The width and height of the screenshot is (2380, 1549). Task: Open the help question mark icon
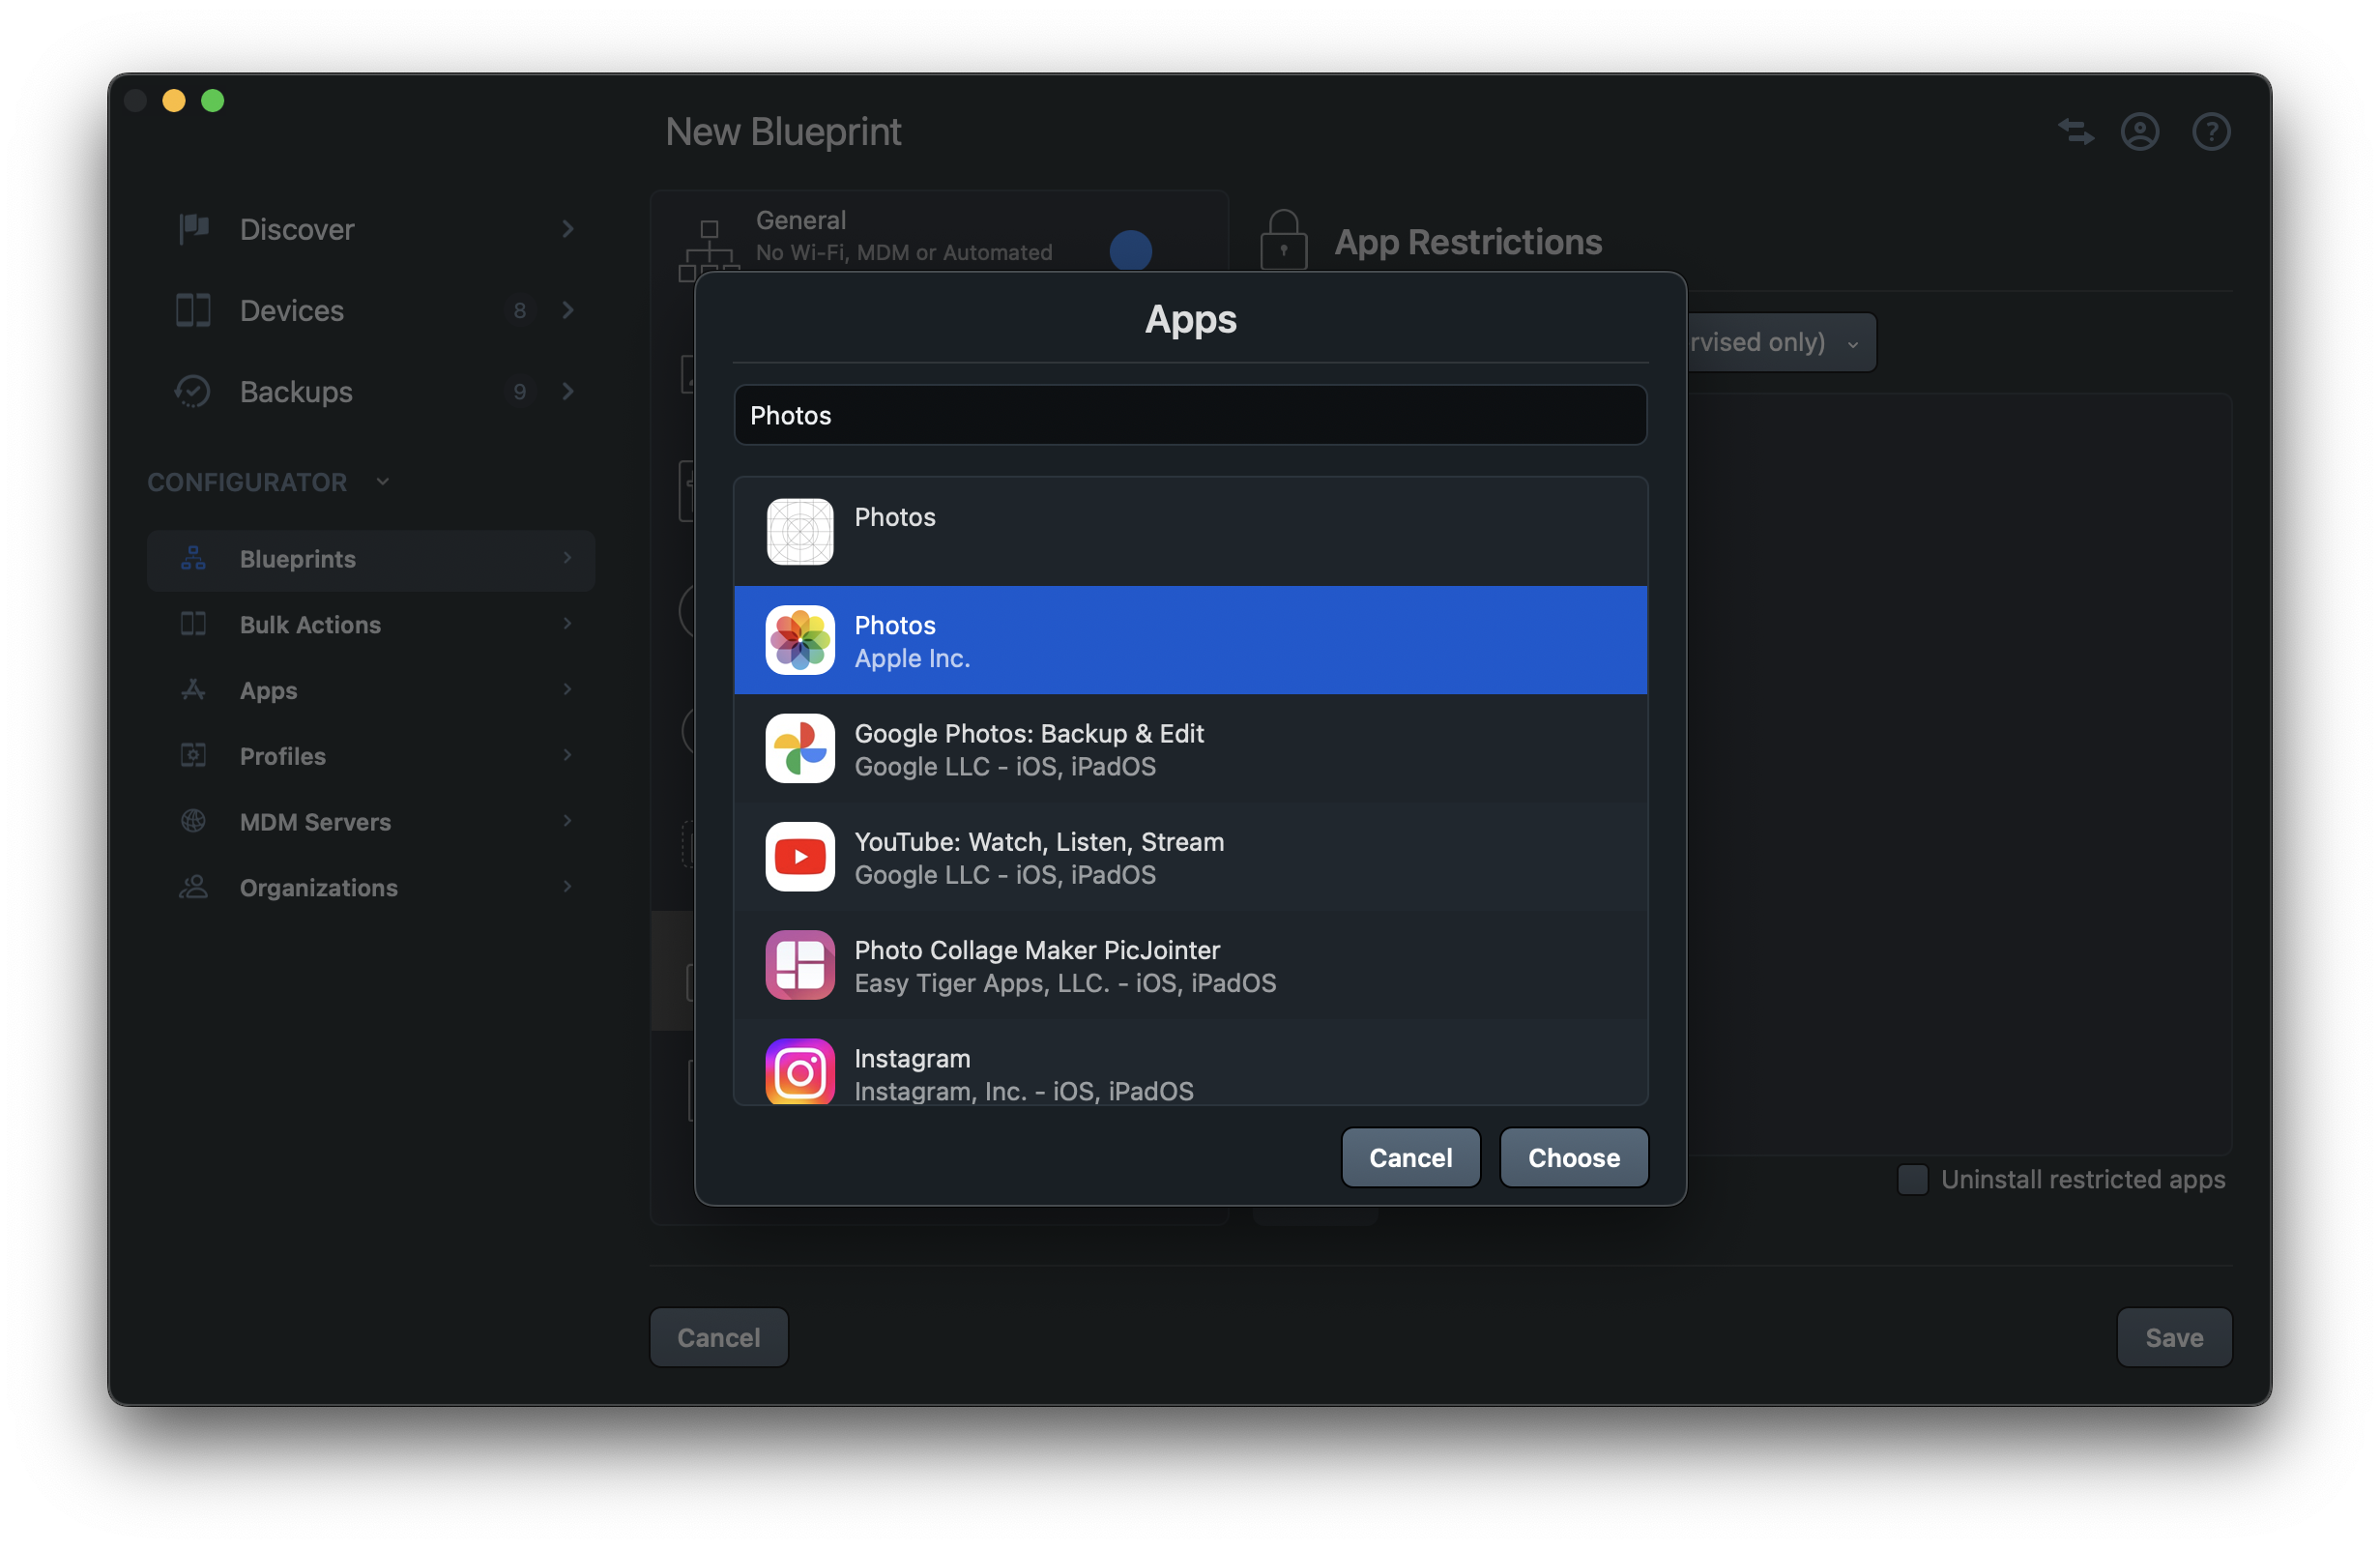coord(2211,131)
